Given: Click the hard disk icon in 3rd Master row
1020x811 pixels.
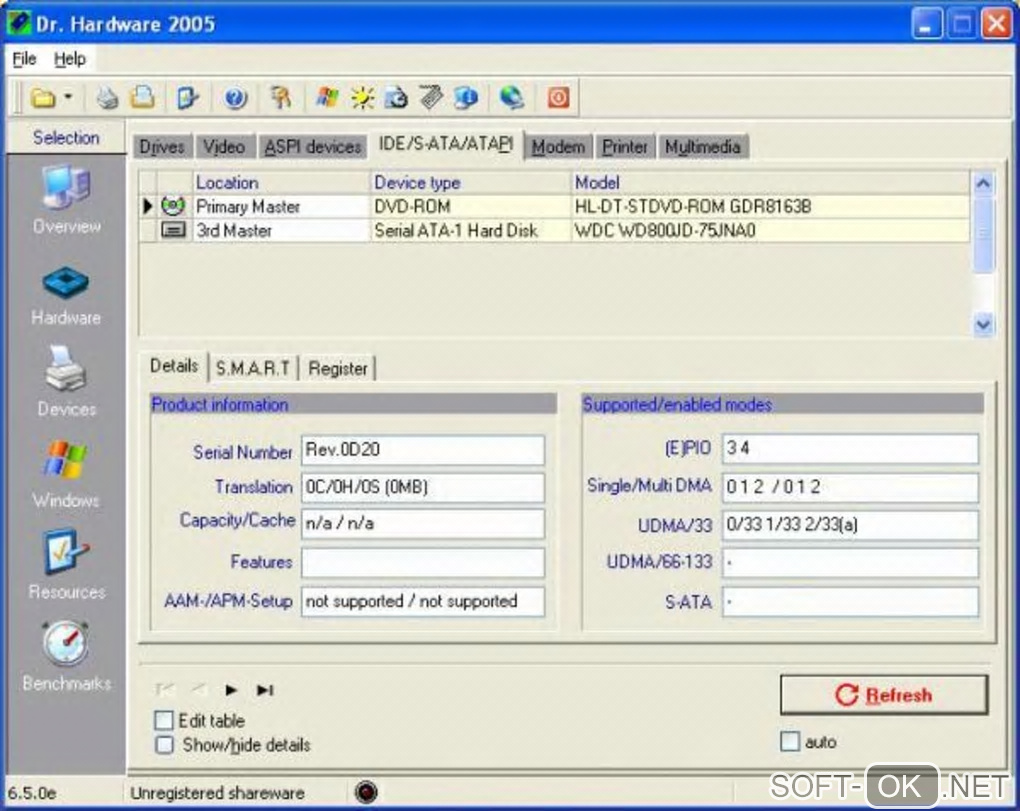Looking at the screenshot, I should (x=173, y=230).
